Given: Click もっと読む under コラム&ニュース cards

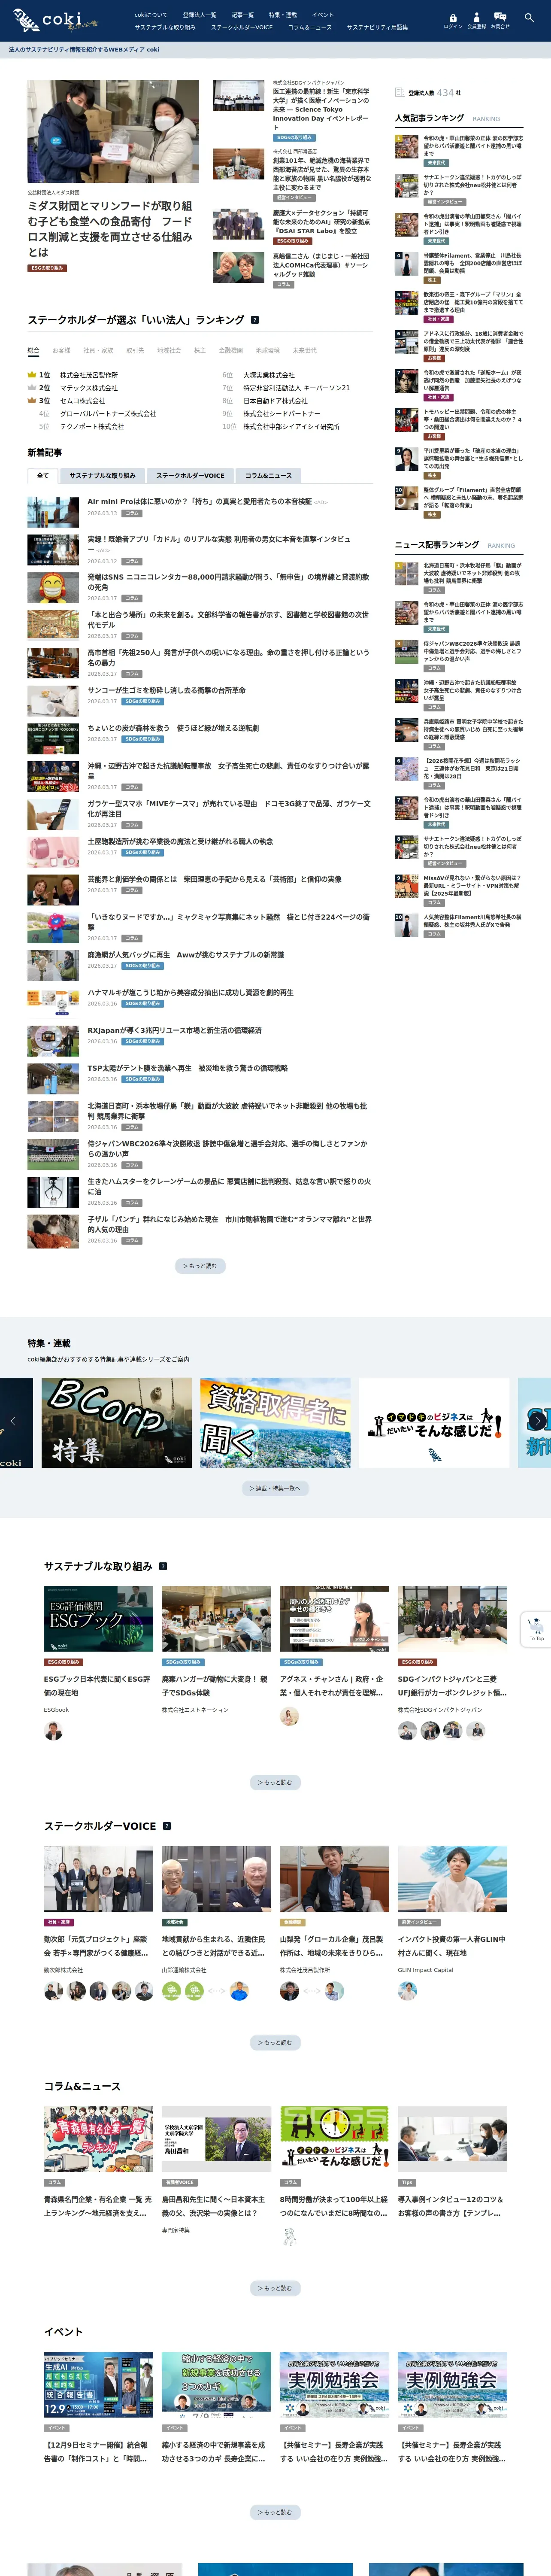Looking at the screenshot, I should [275, 2288].
